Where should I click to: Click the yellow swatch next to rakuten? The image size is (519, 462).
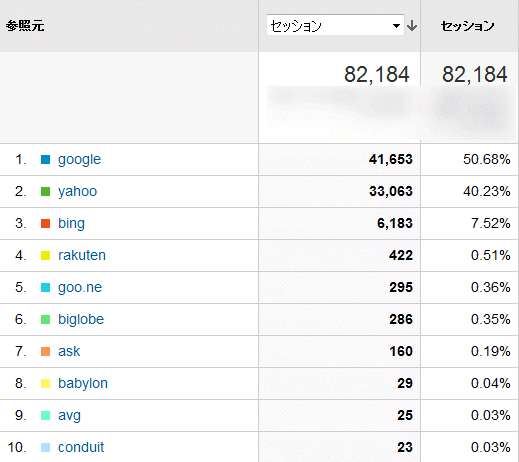click(x=45, y=256)
